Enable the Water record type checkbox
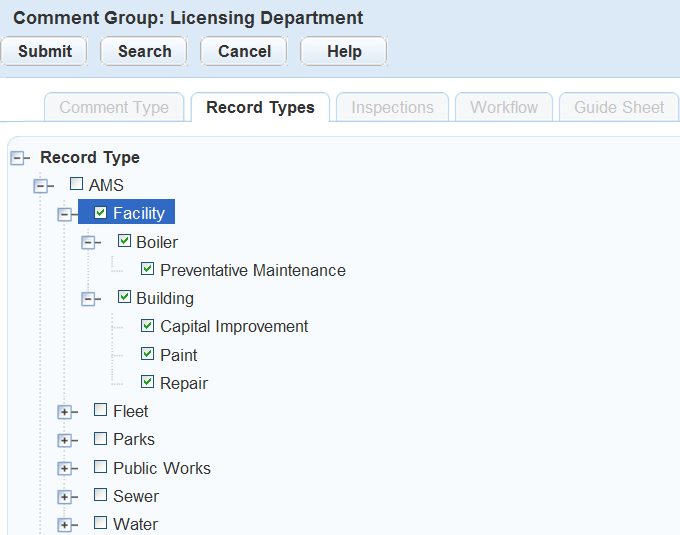The height and width of the screenshot is (535, 680). click(x=100, y=522)
